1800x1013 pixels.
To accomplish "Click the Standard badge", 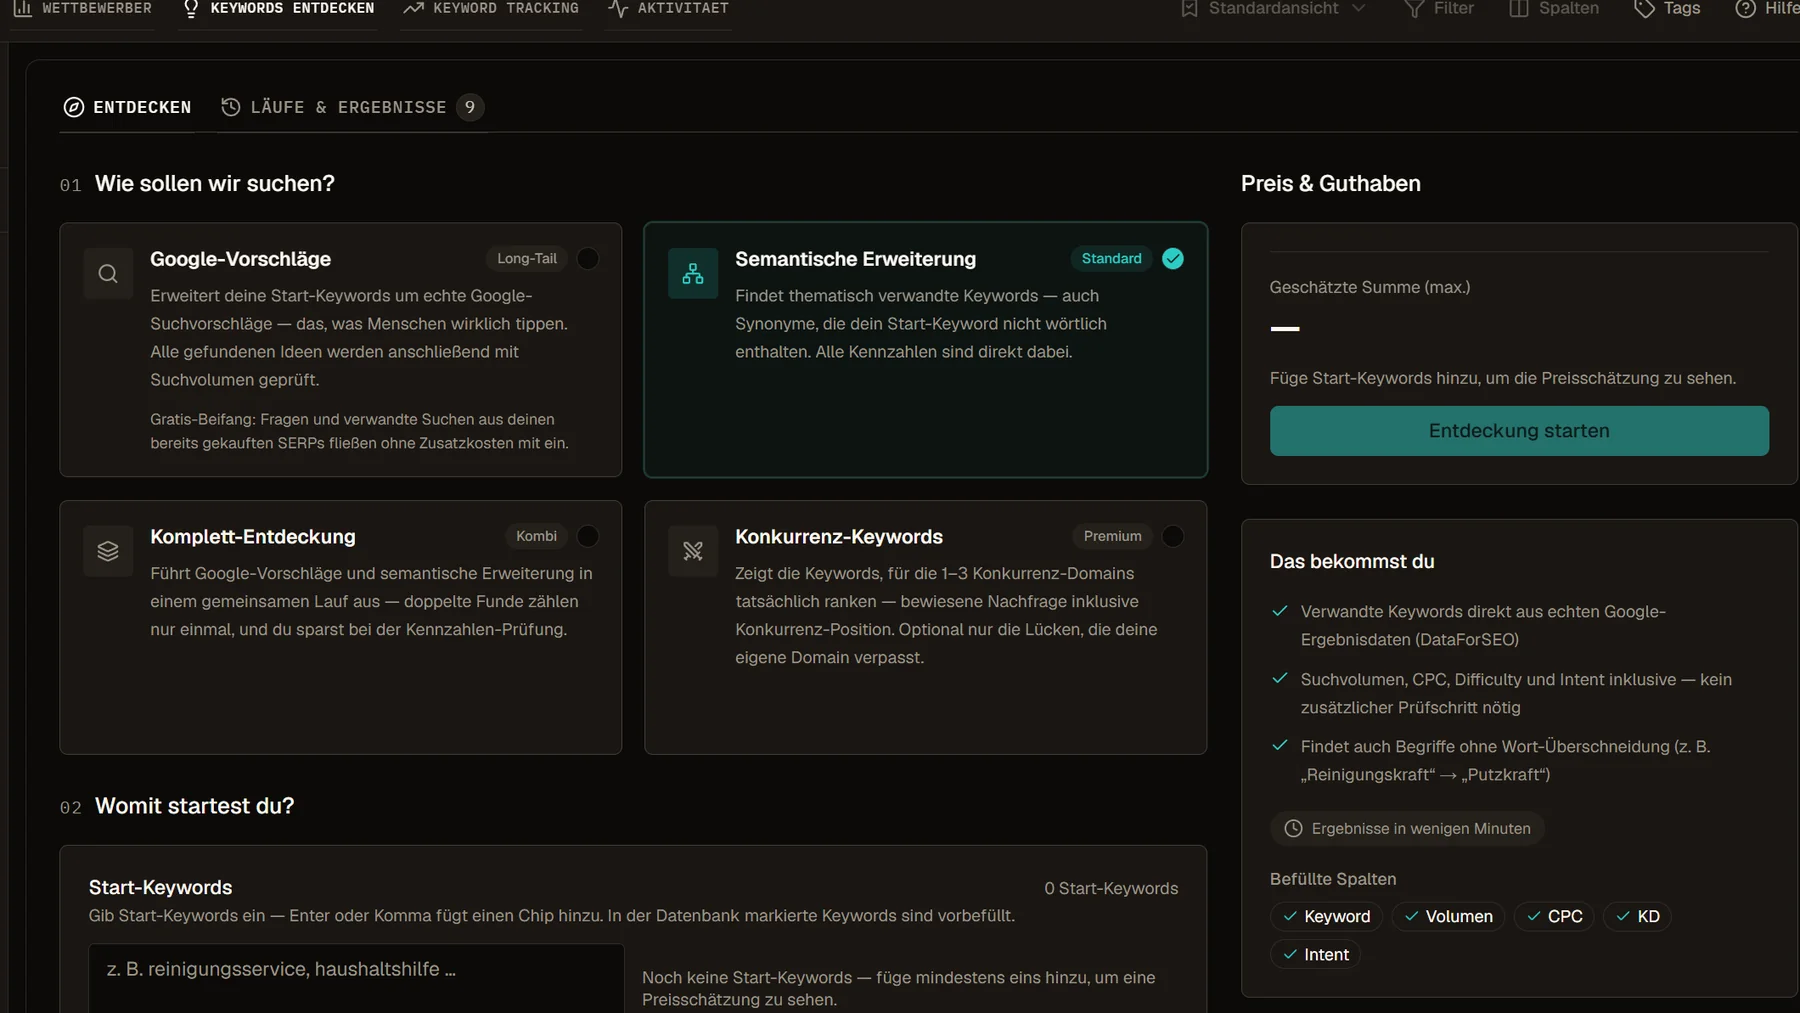I will pyautogui.click(x=1111, y=259).
